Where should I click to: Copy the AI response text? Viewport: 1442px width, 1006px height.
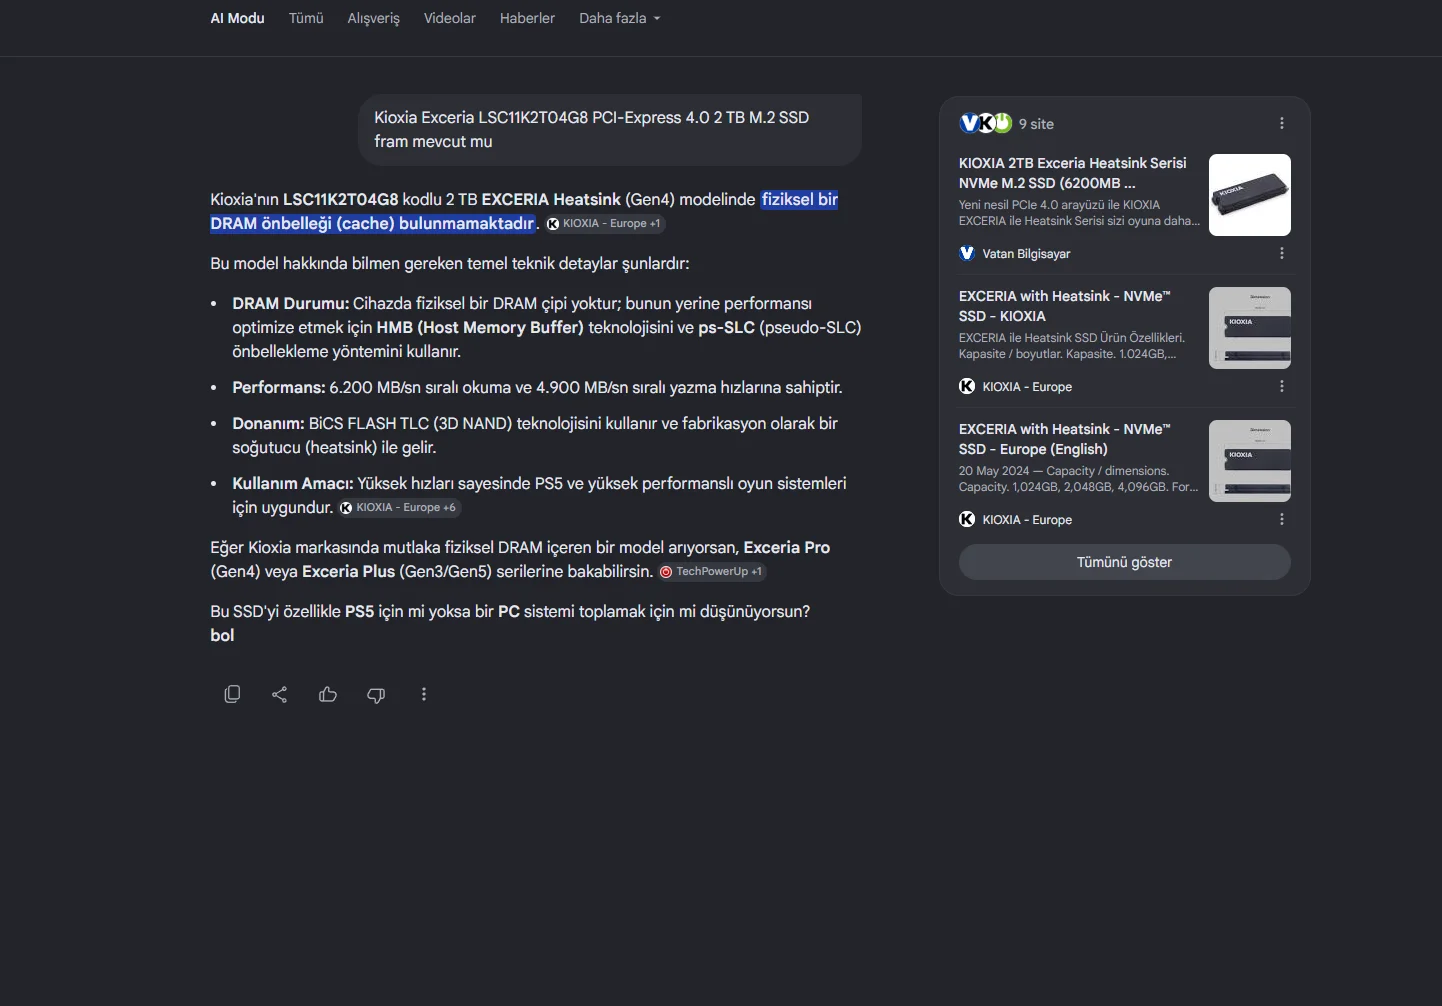(232, 694)
